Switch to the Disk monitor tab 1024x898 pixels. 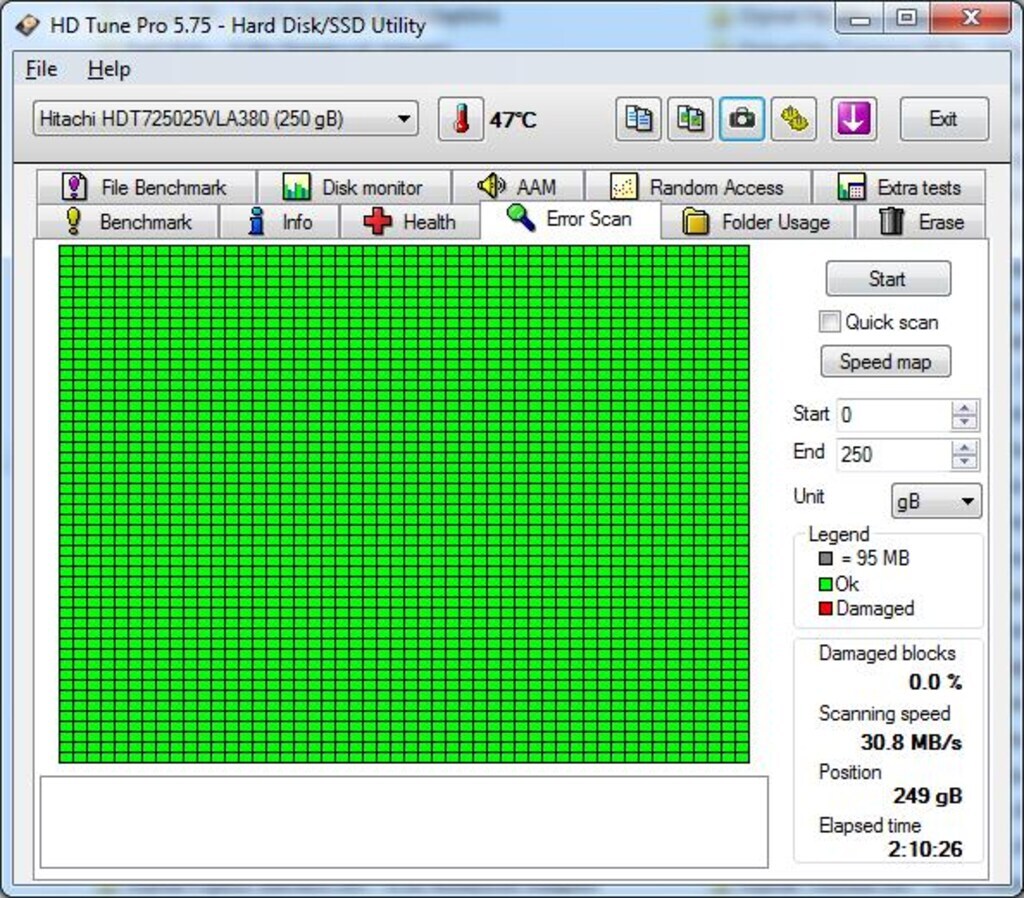354,187
